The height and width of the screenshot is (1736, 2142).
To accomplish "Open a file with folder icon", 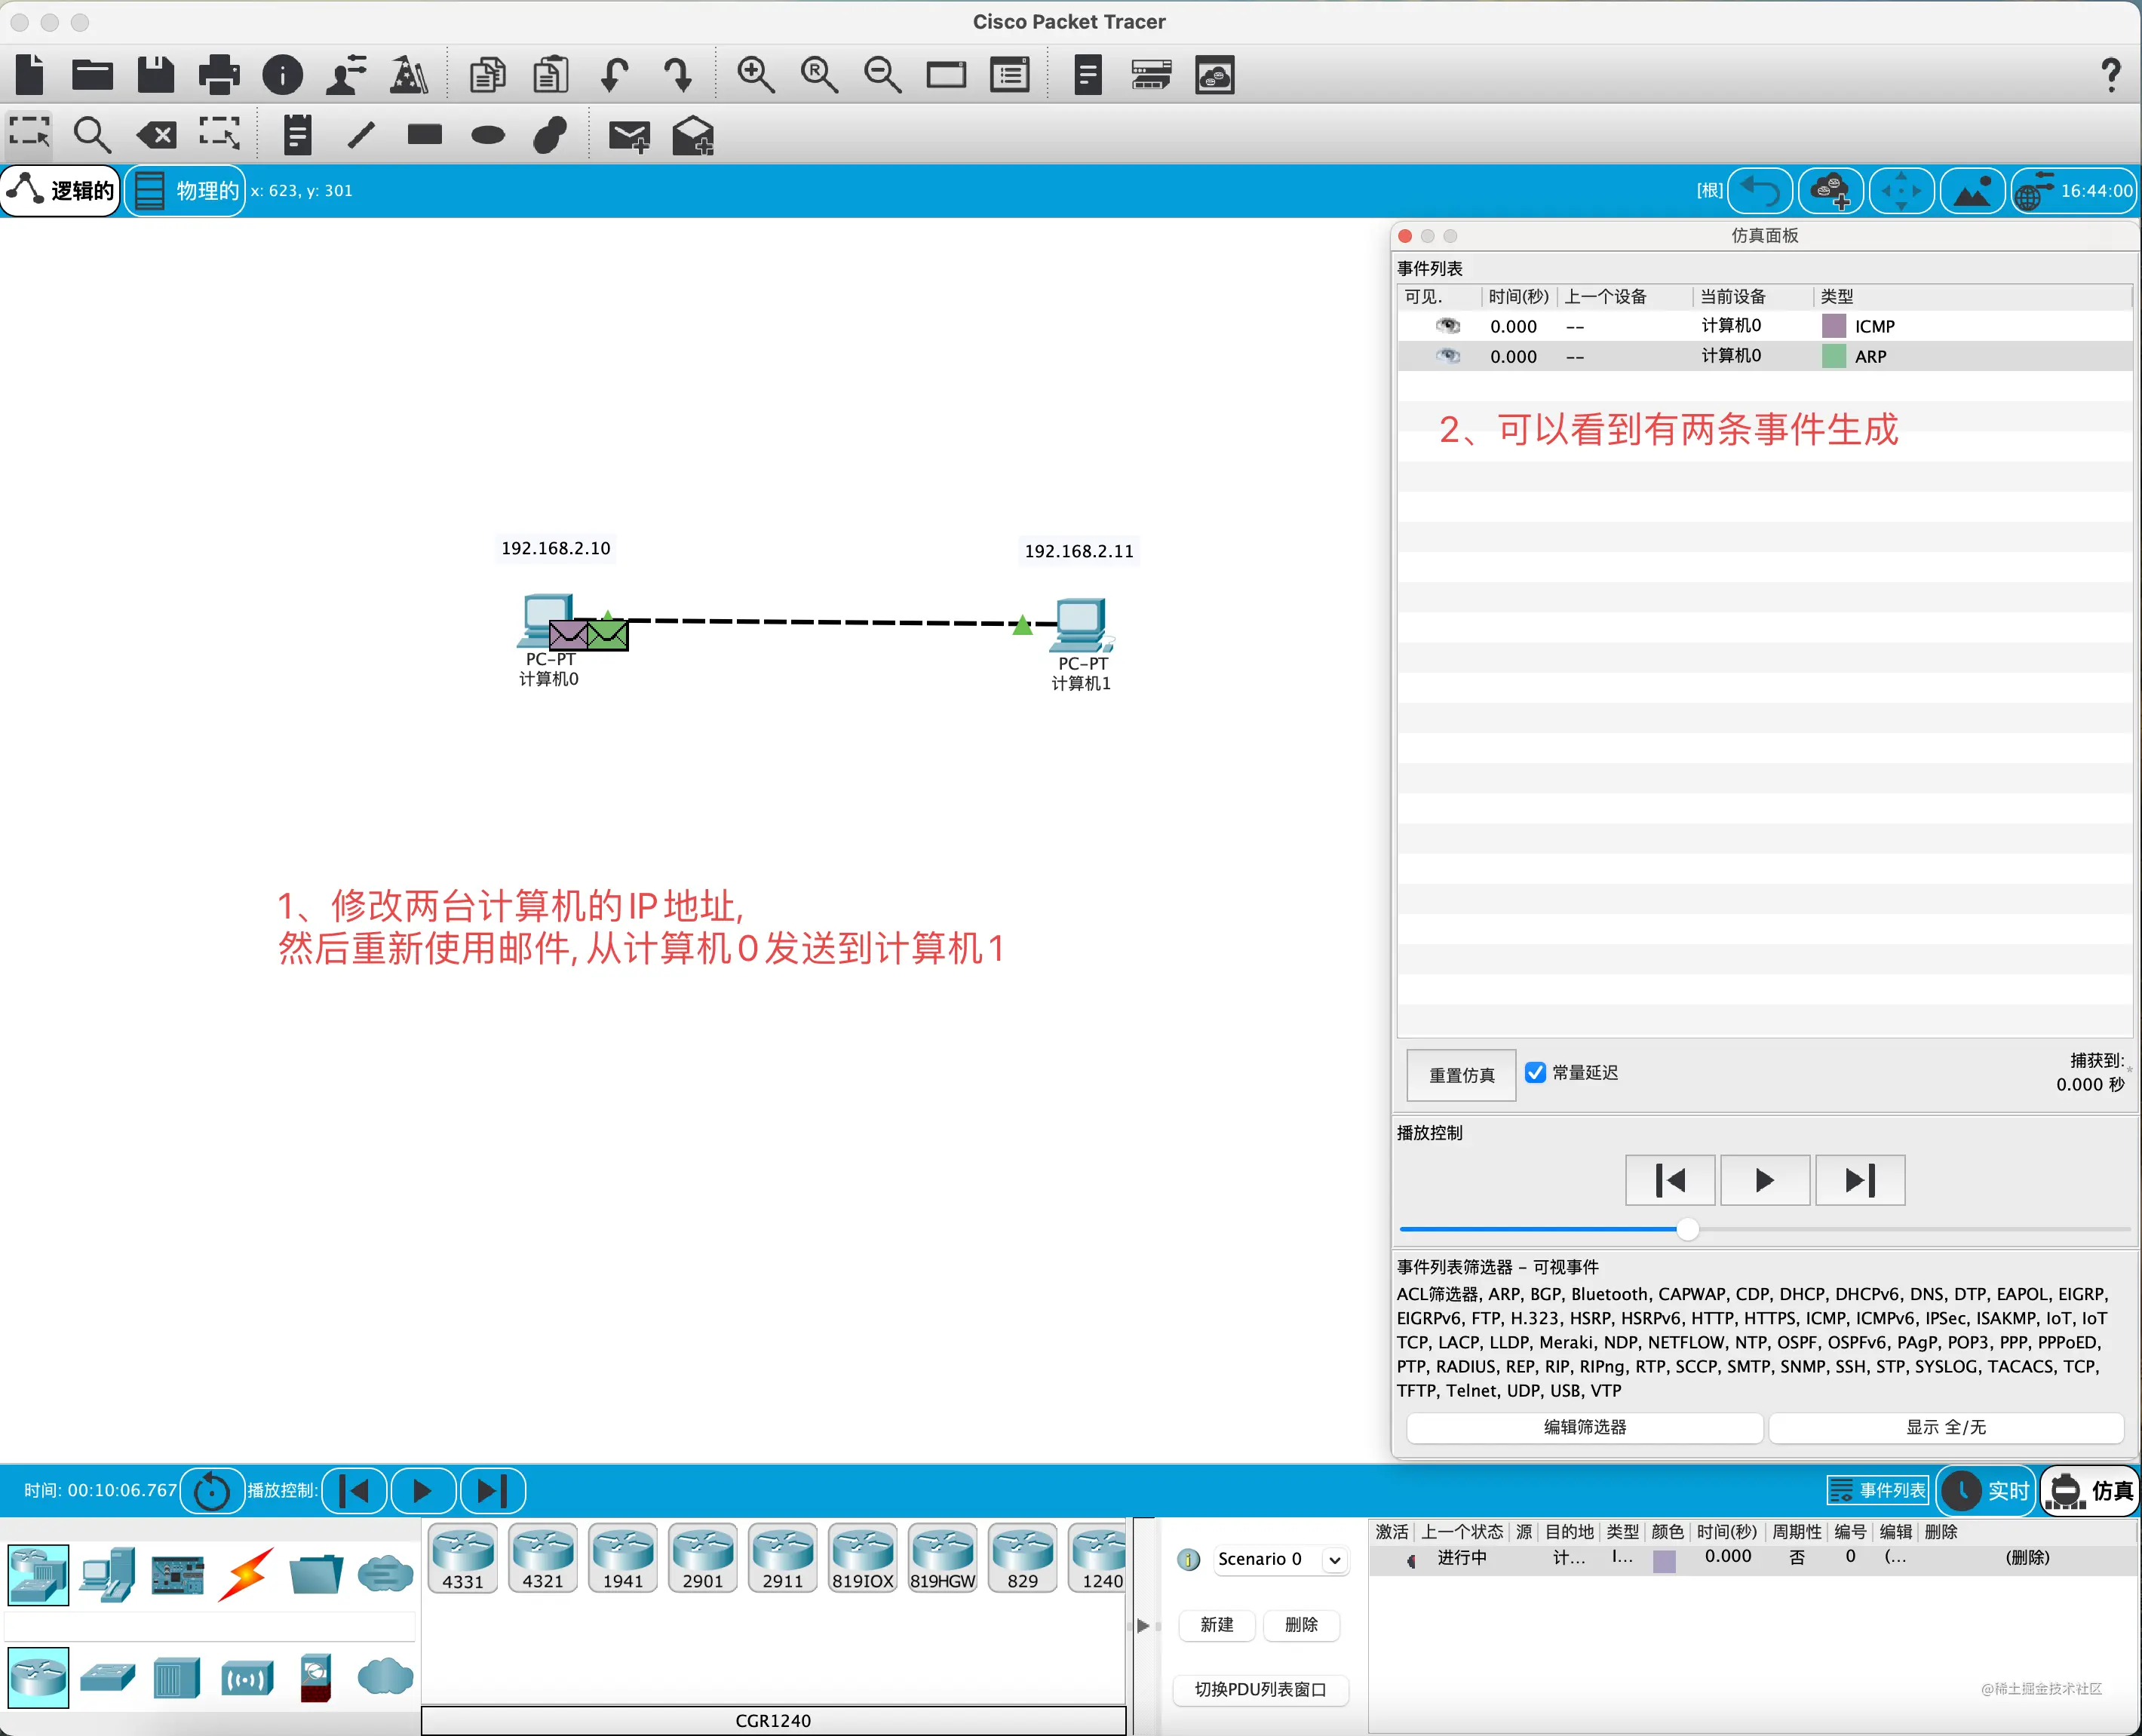I will pyautogui.click(x=93, y=75).
